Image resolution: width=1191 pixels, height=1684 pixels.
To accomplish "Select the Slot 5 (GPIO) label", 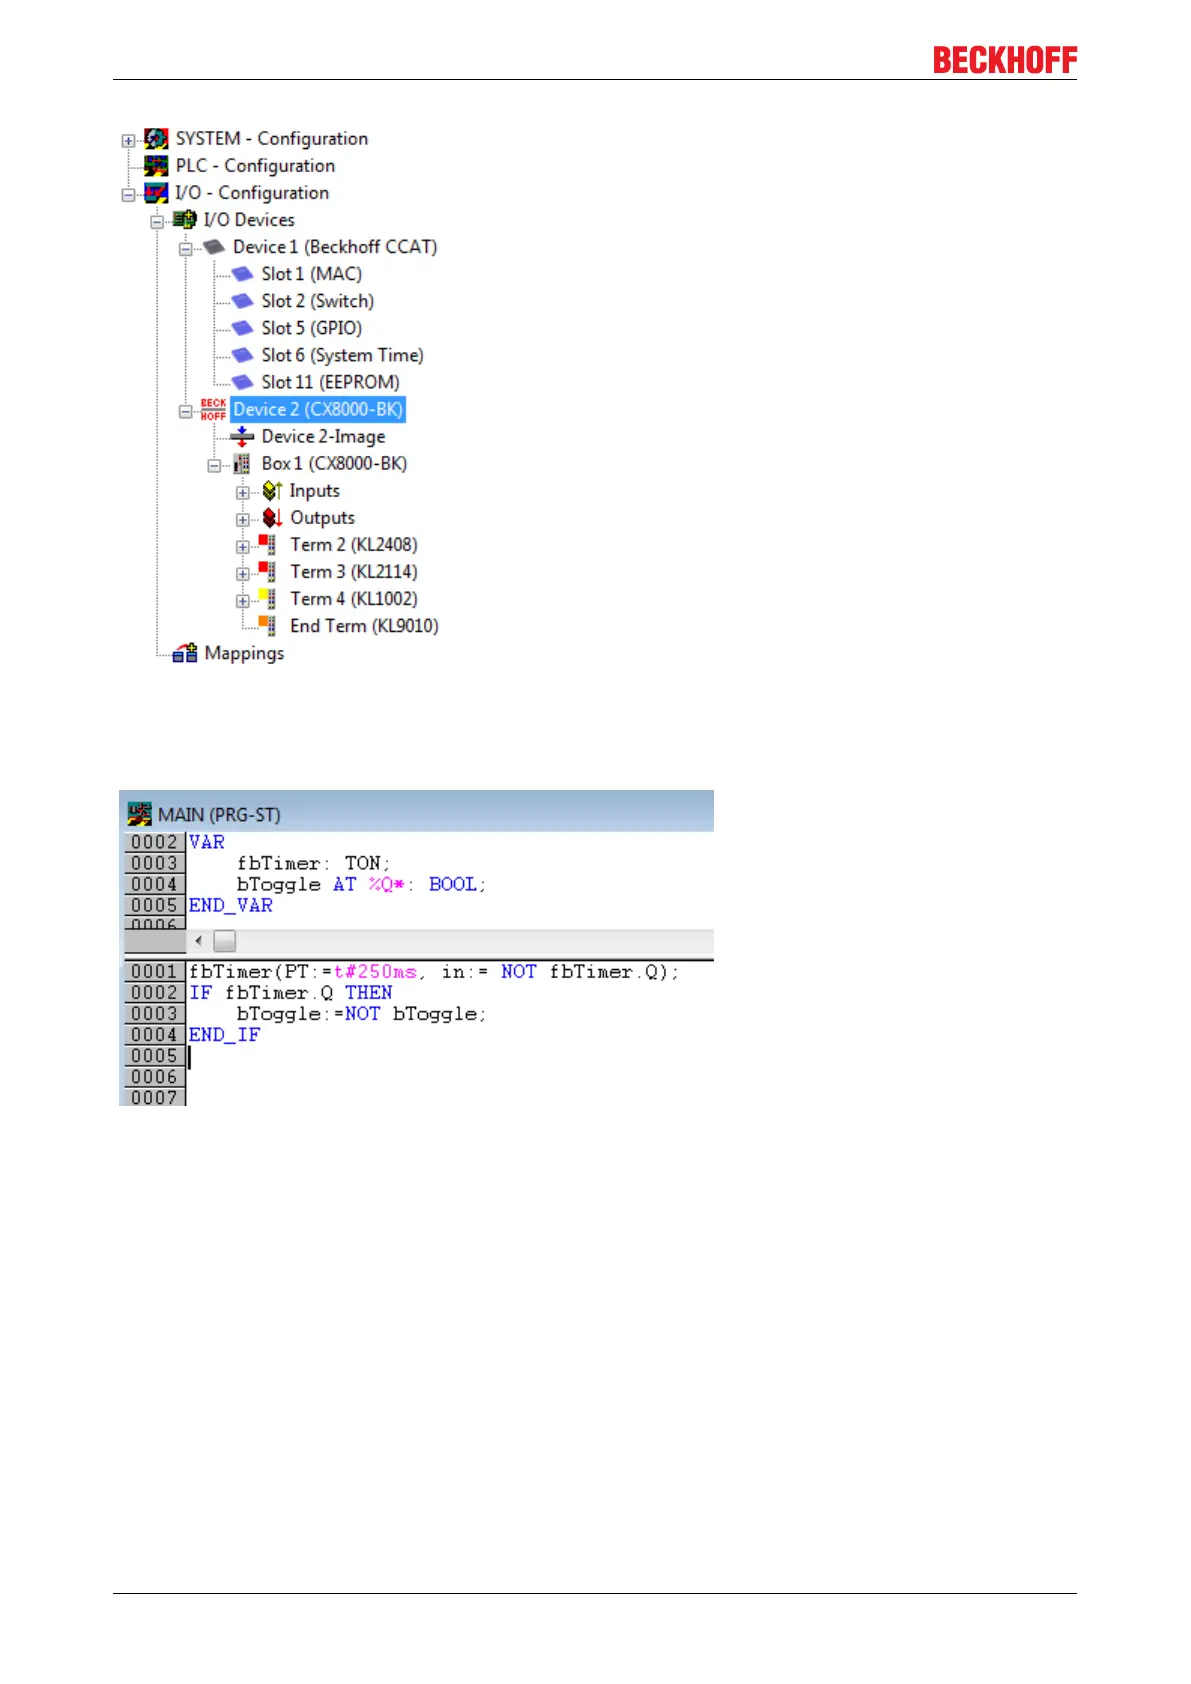I will [312, 328].
